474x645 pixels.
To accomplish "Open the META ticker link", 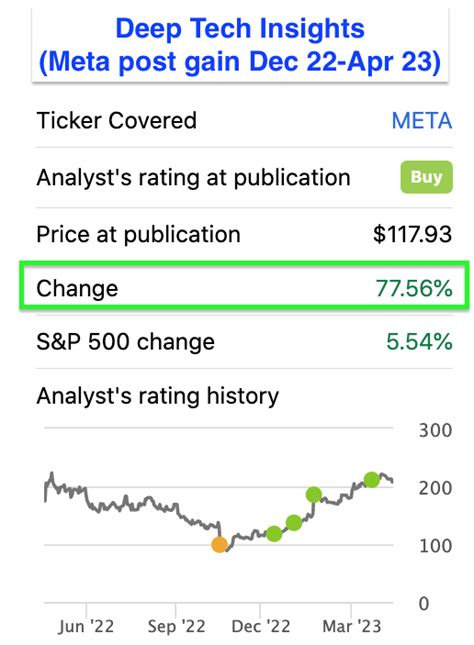I will point(422,121).
